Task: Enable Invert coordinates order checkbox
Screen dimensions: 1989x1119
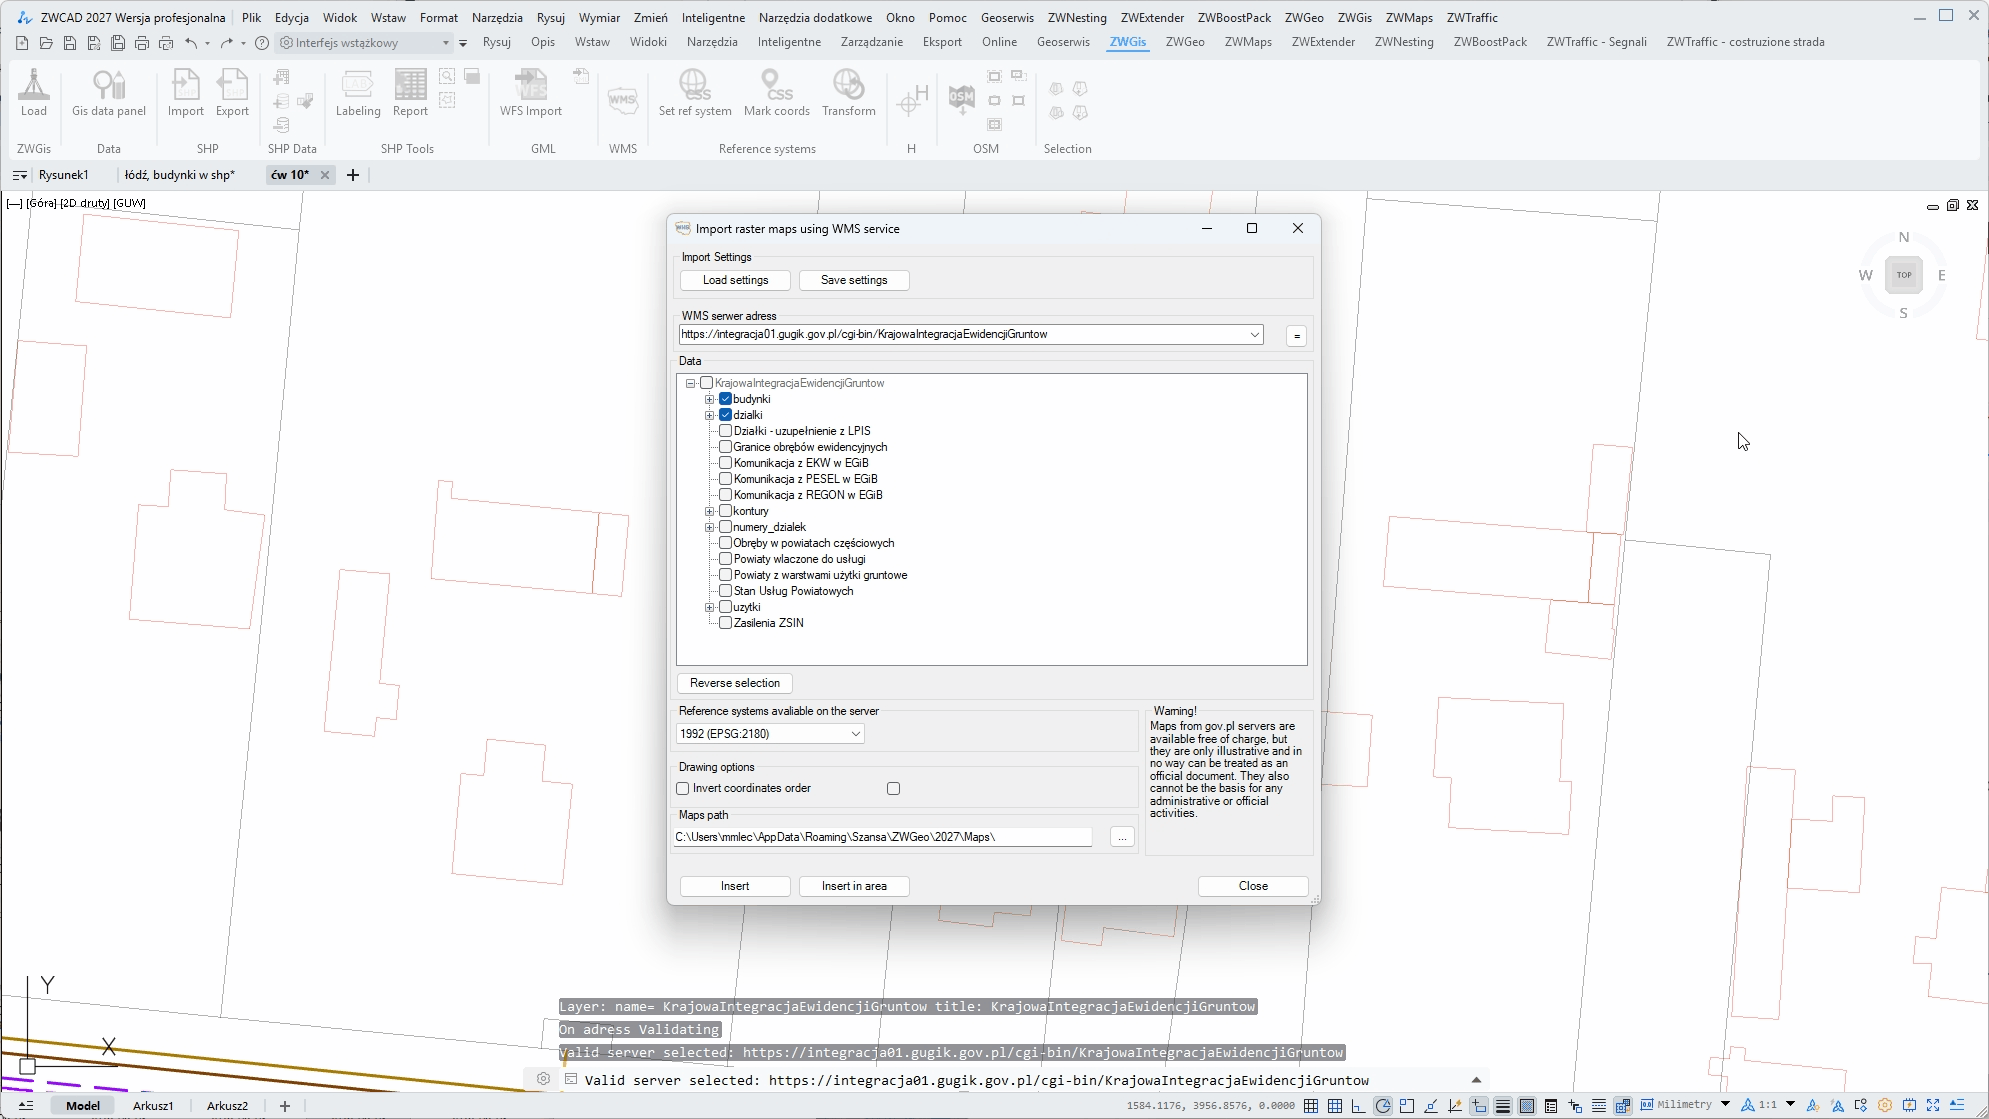Action: (683, 788)
